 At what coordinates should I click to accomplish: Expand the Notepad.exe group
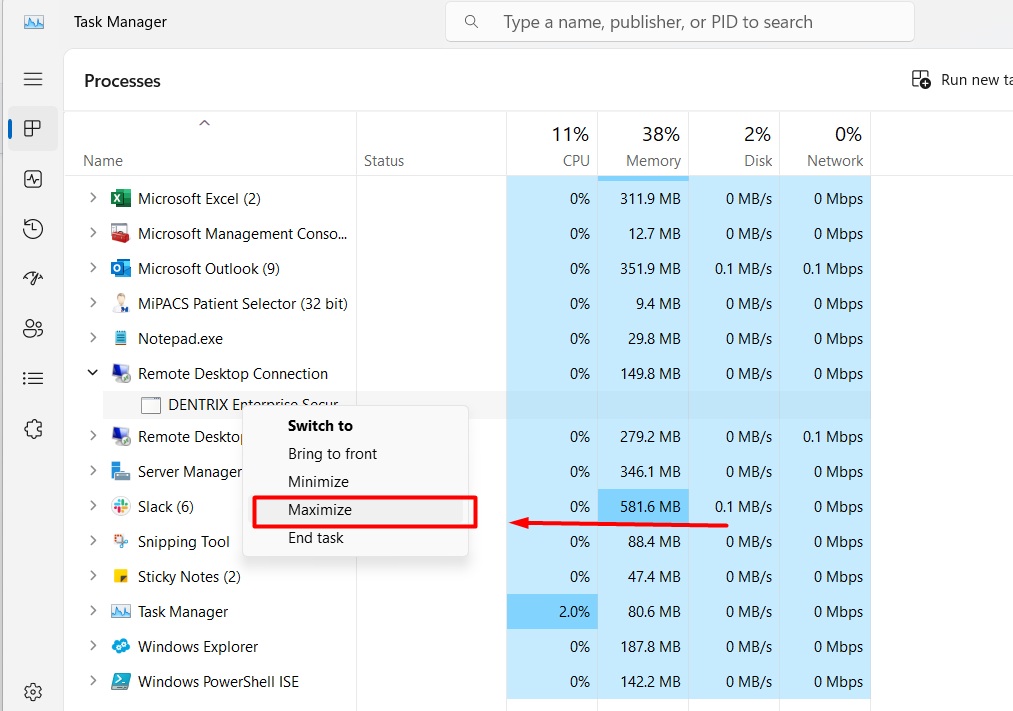[x=93, y=337]
